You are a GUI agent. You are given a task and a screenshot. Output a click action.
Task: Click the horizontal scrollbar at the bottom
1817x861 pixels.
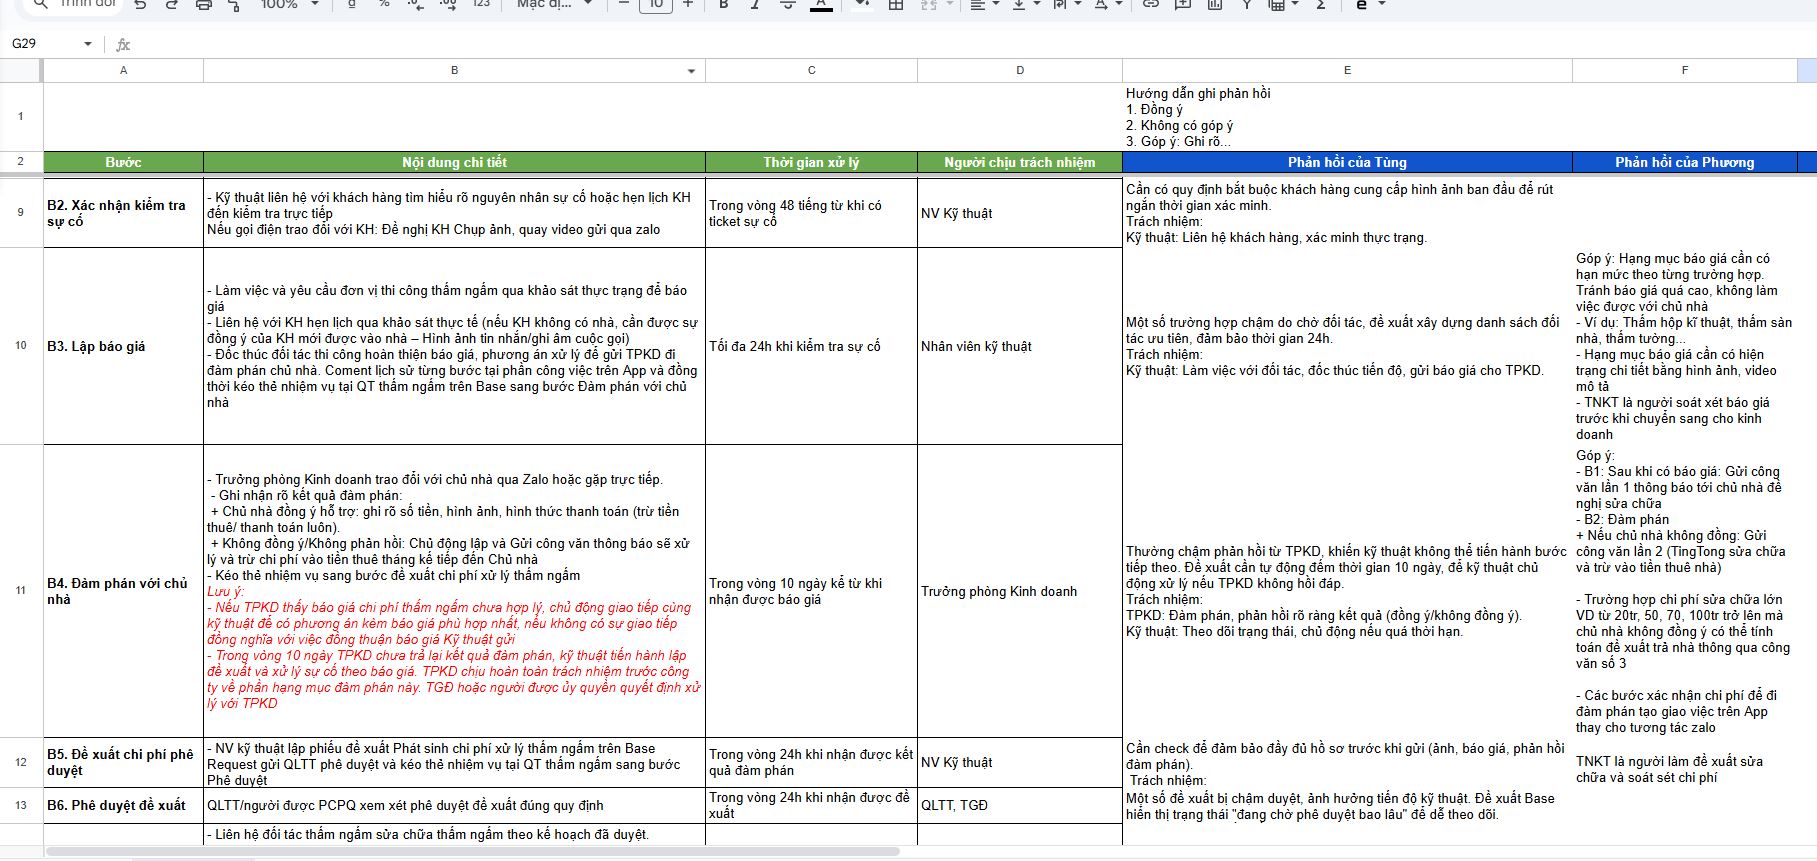[x=472, y=852]
